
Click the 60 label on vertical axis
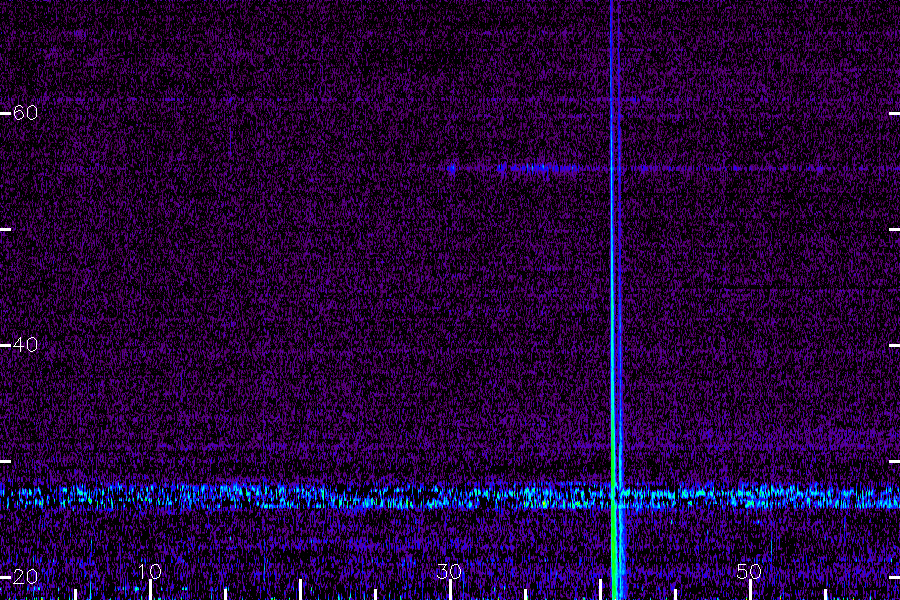(x=25, y=113)
